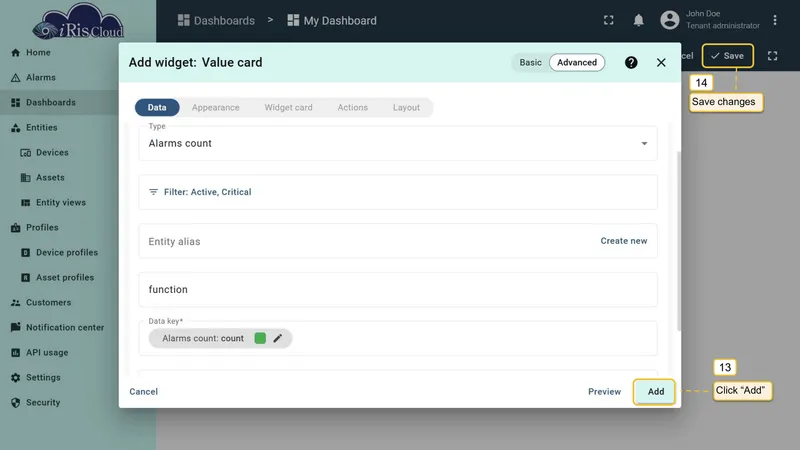This screenshot has width=800, height=450.
Task: Expand the Type dropdown arrow
Action: click(644, 143)
